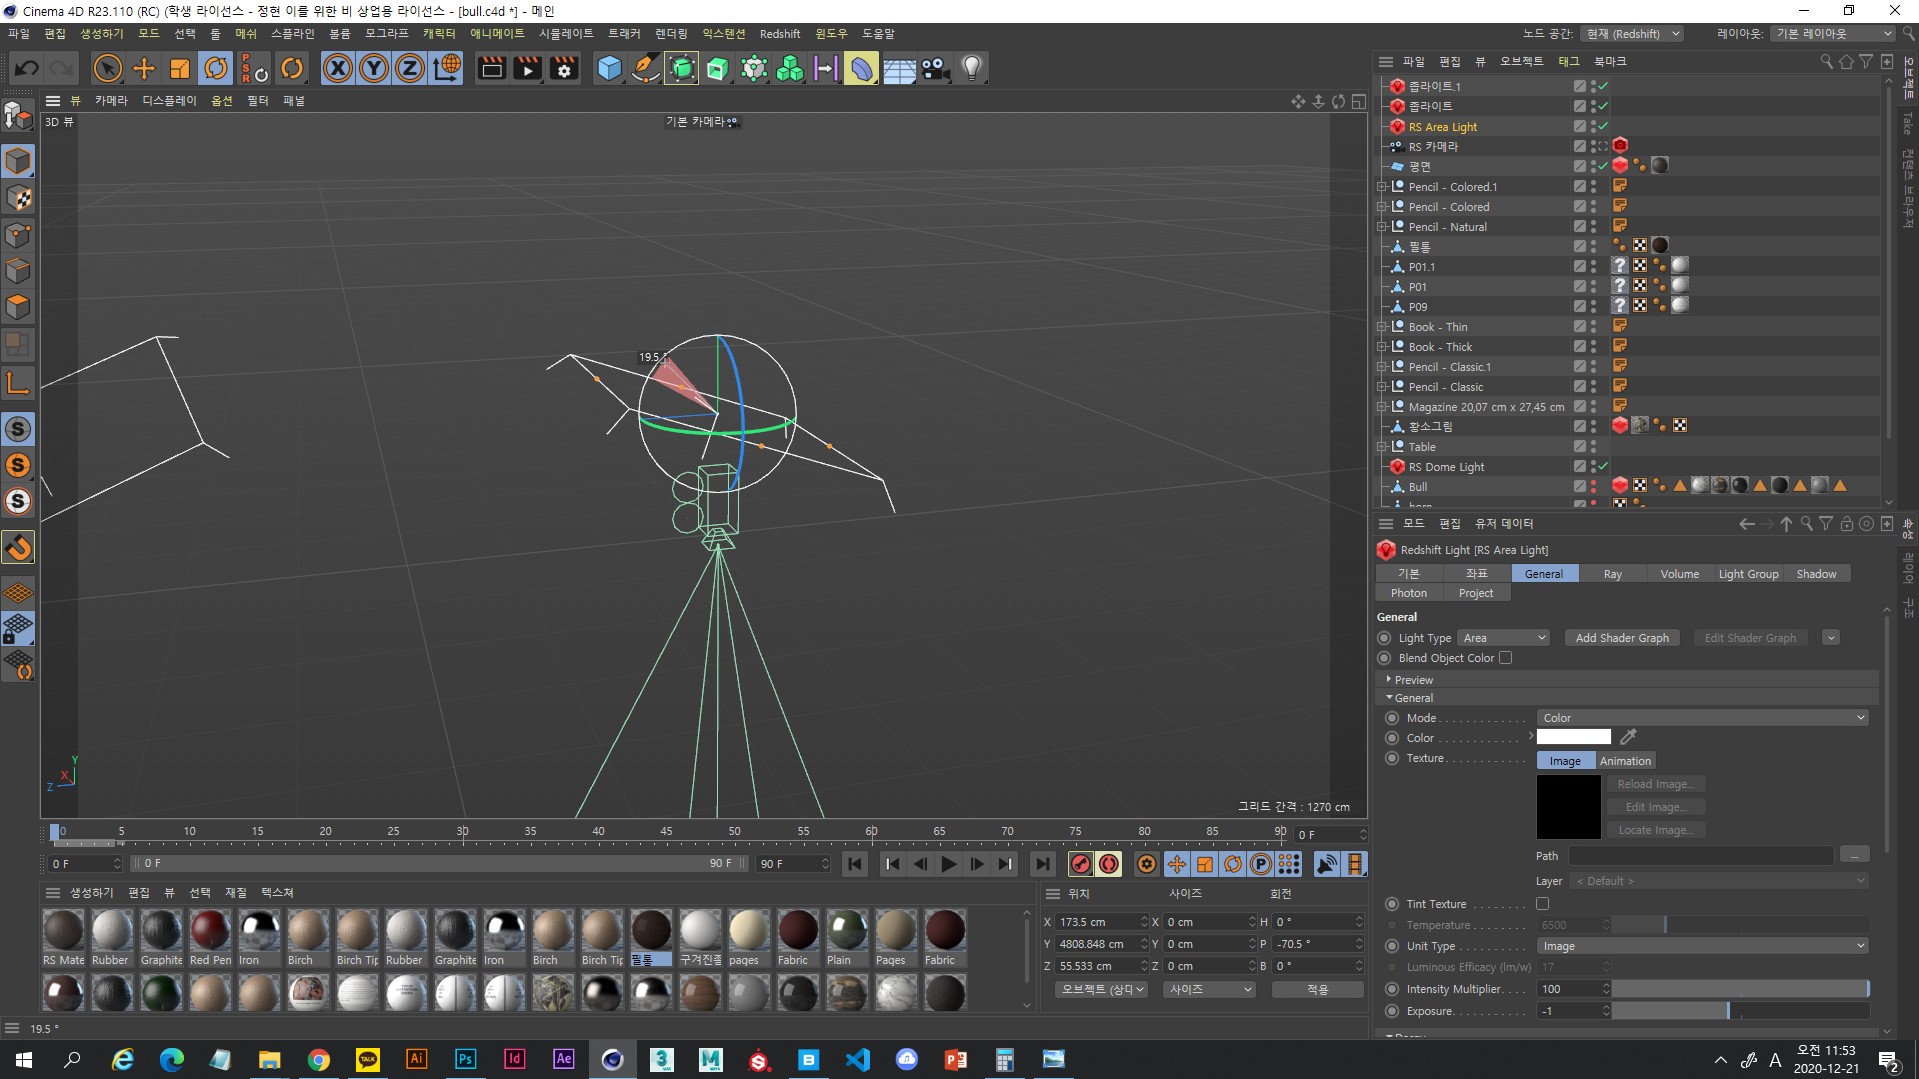The image size is (1919, 1079).
Task: Select the Rotate tool
Action: coord(216,68)
